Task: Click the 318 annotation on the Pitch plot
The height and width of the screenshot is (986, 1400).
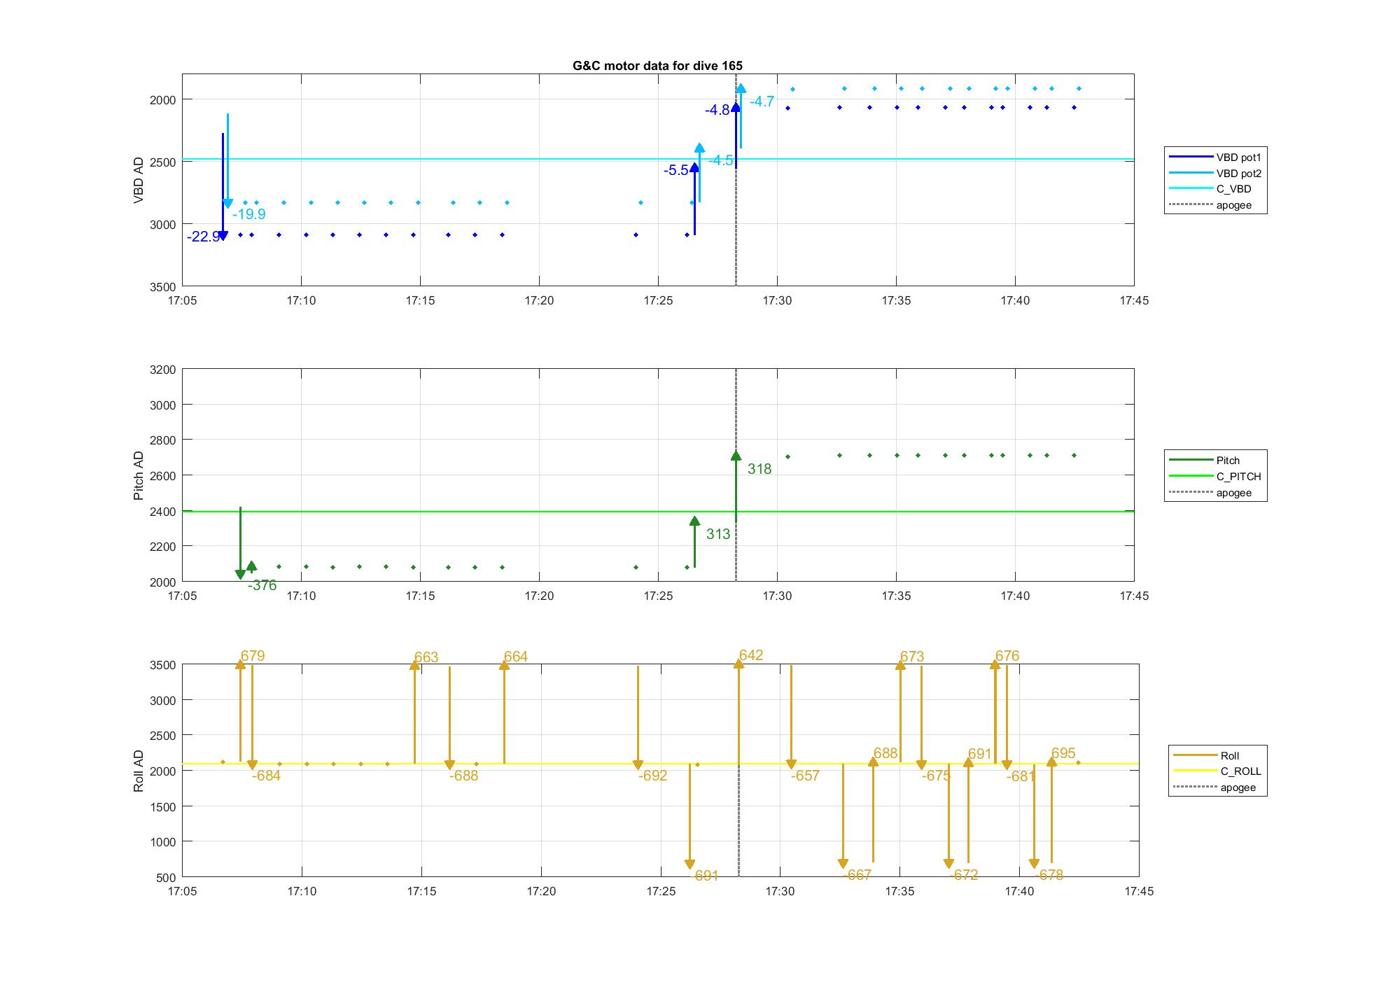Action: click(x=759, y=469)
